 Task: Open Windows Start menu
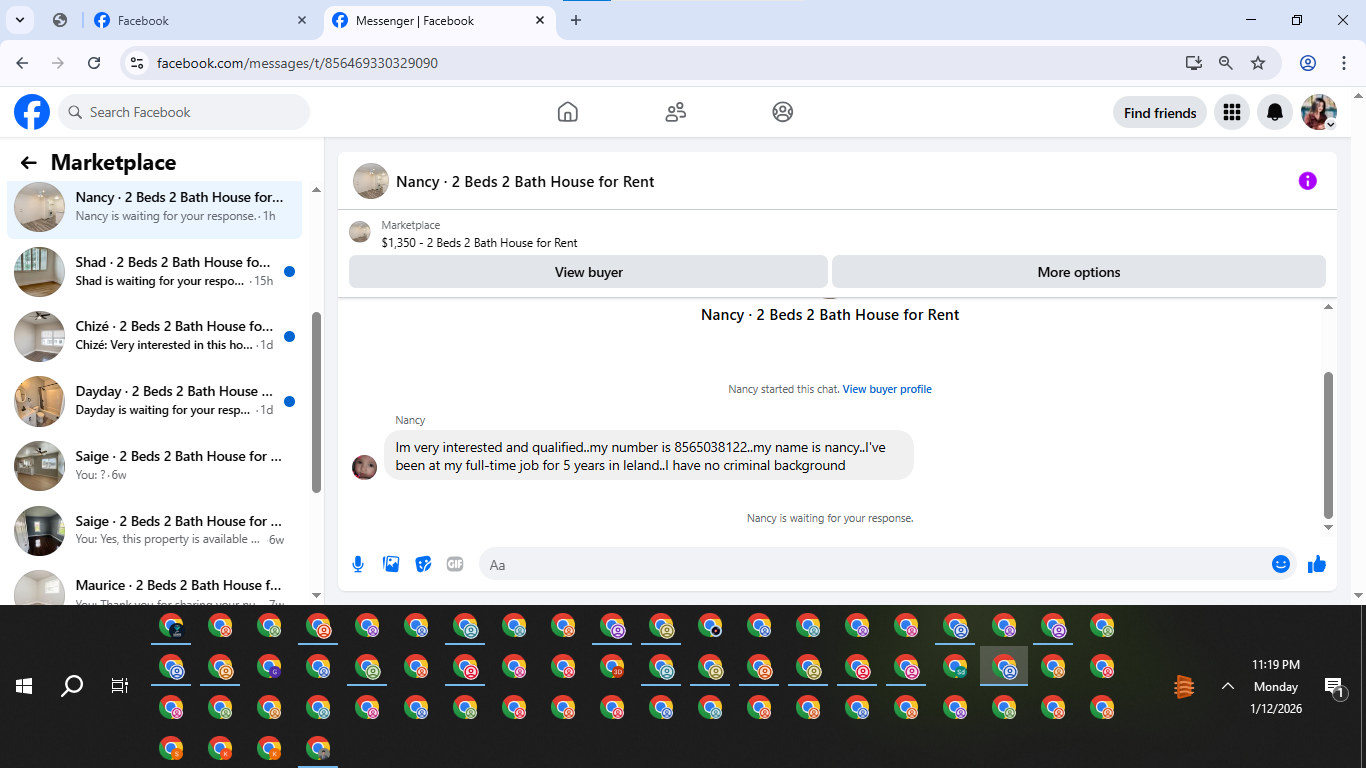(x=24, y=686)
